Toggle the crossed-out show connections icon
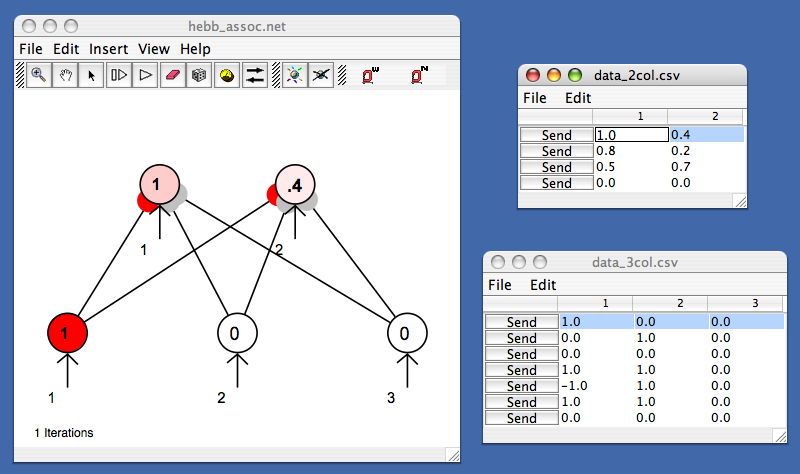Screen dimensions: 800x474 pos(320,75)
